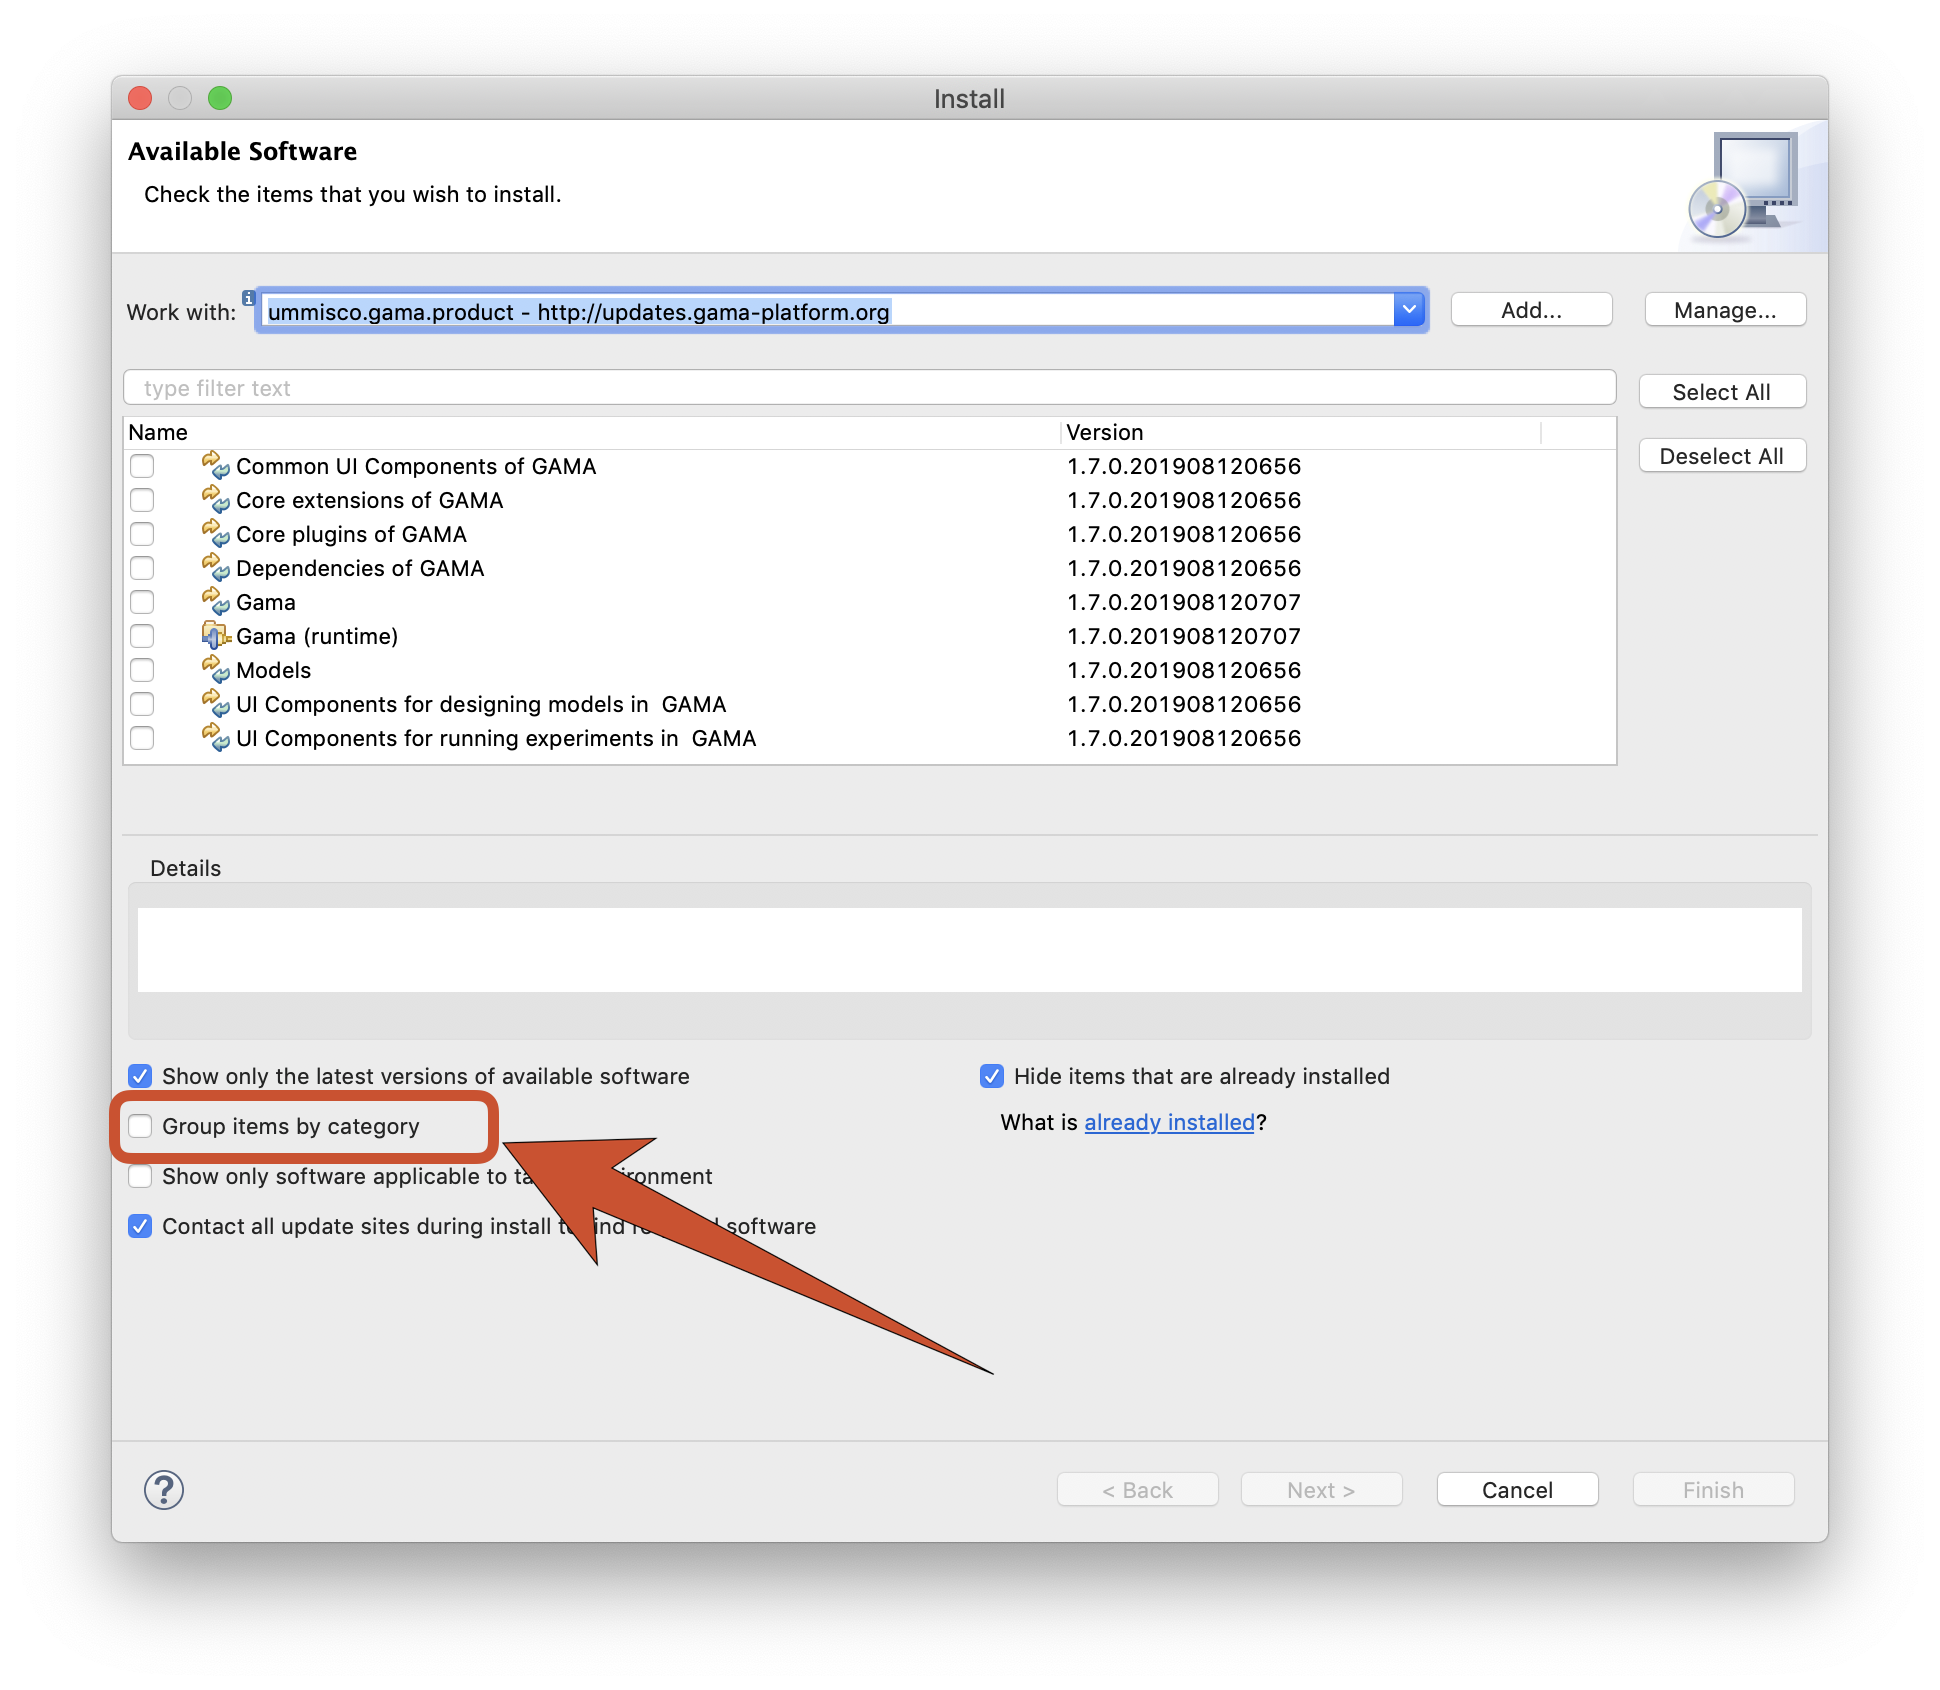Check the Core plugins of GAMA checkbox
Image resolution: width=1940 pixels, height=1690 pixels.
142,534
